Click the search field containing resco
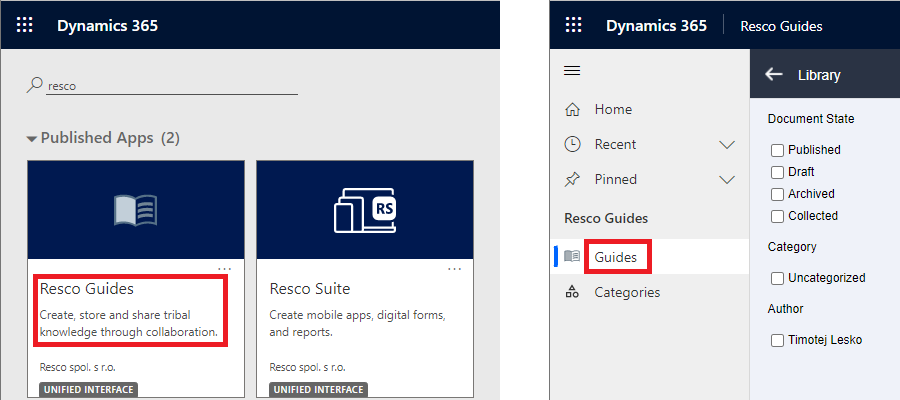The image size is (900, 400). pyautogui.click(x=170, y=86)
